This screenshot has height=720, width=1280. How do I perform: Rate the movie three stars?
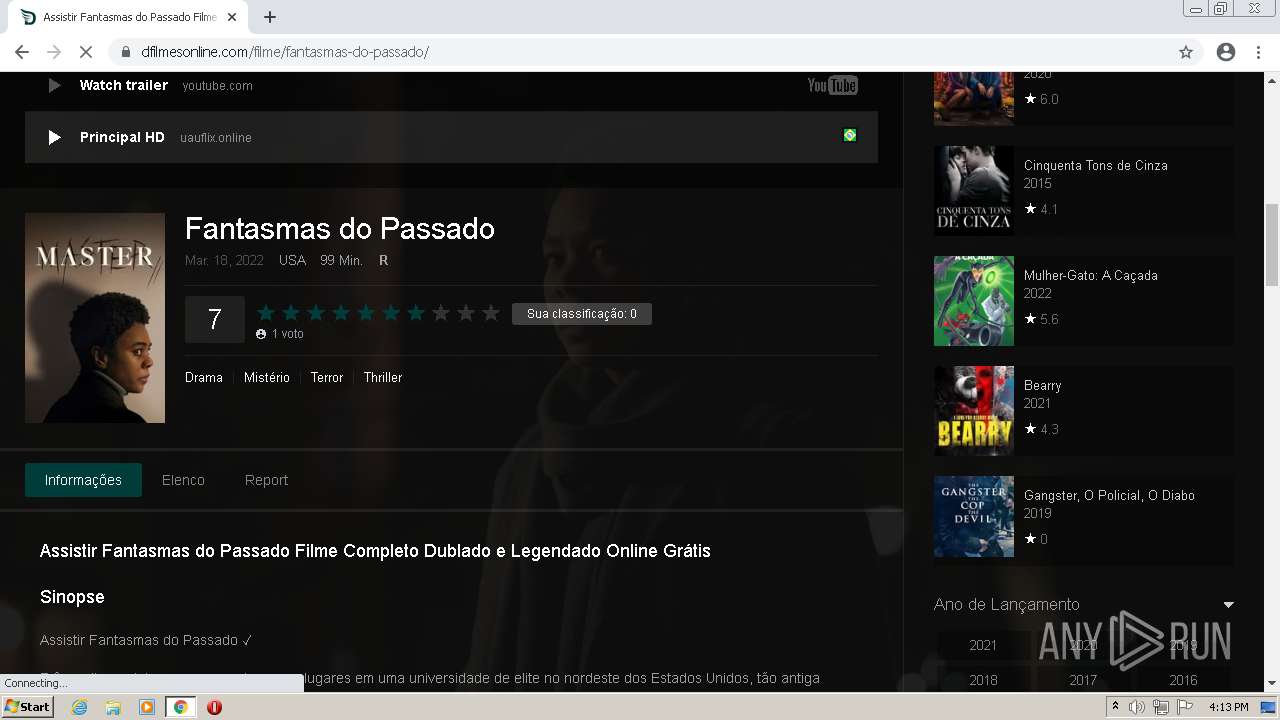(x=316, y=313)
